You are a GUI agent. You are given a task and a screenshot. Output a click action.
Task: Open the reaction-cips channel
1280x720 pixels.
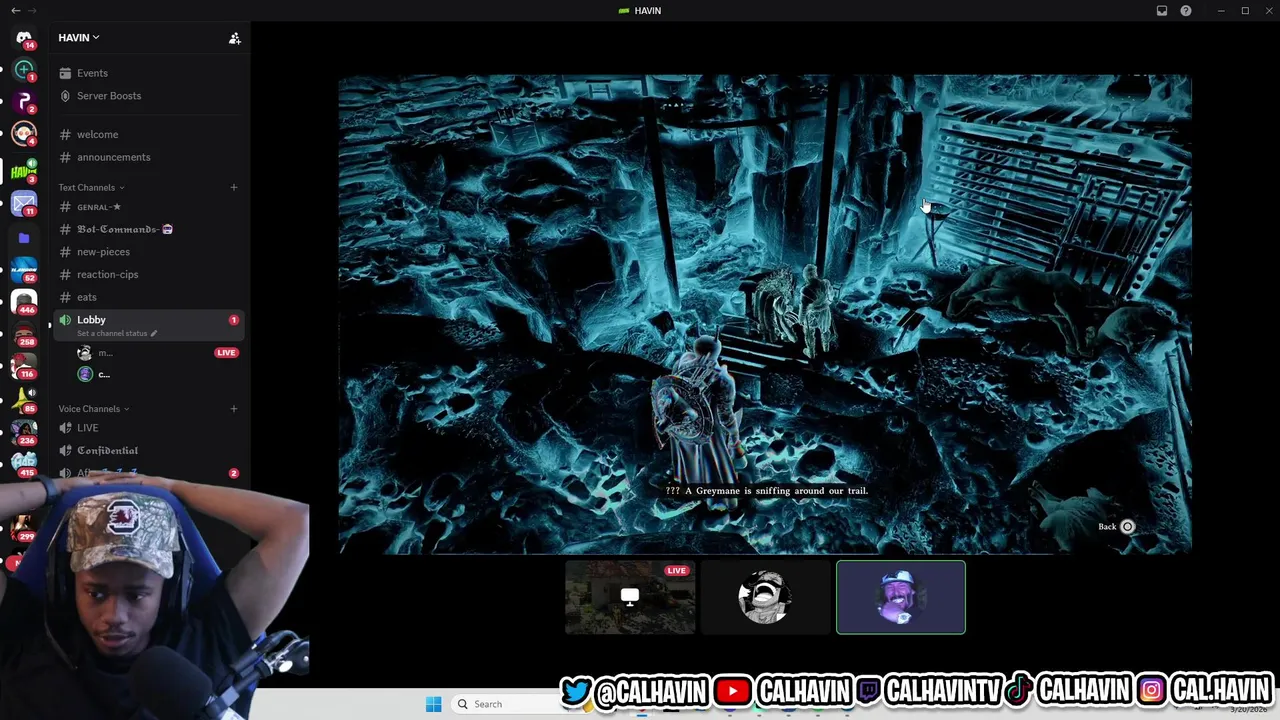click(x=150, y=274)
